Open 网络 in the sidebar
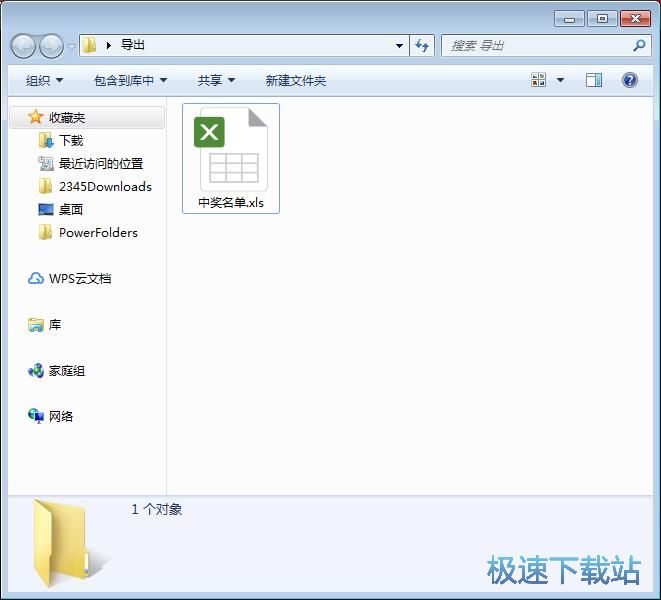The image size is (661, 600). click(61, 416)
